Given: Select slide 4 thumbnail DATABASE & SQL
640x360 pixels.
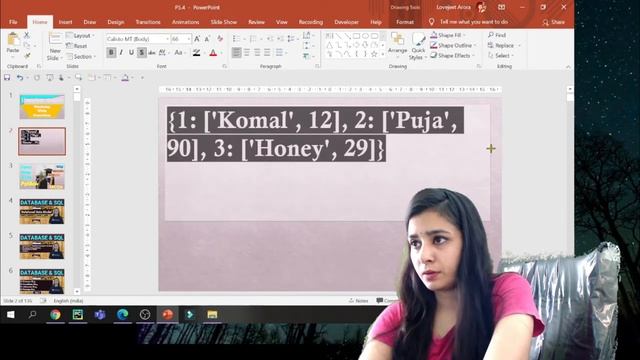Looking at the screenshot, I should pyautogui.click(x=42, y=211).
